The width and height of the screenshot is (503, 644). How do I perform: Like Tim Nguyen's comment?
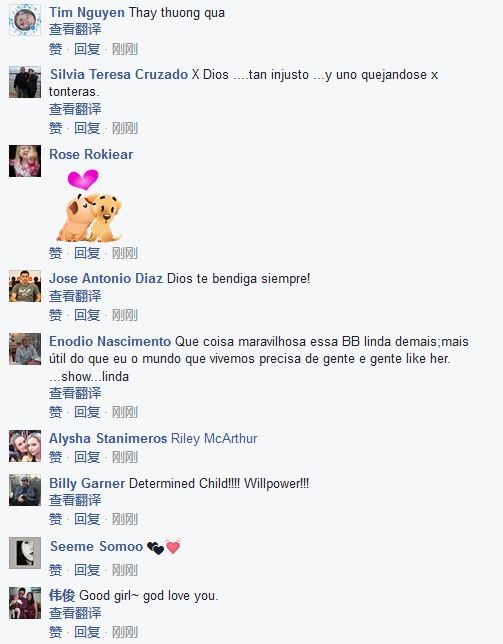pyautogui.click(x=55, y=49)
